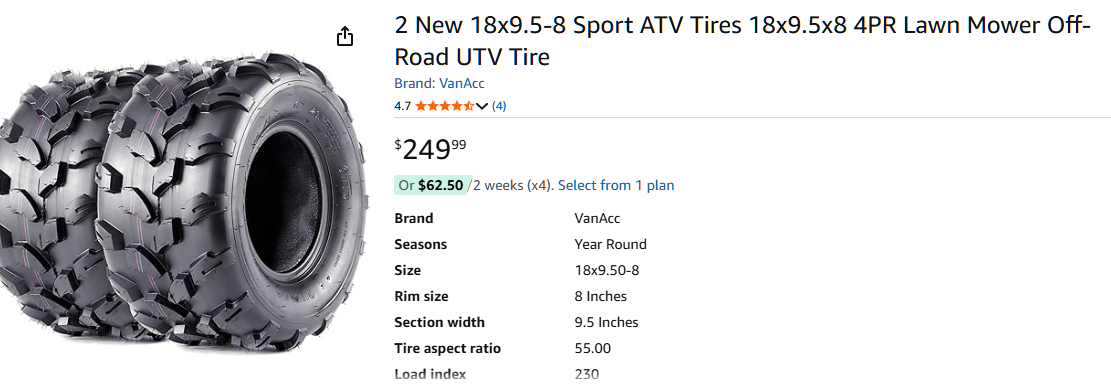Click the Year Round seasons value
1111x387 pixels.
pyautogui.click(x=610, y=245)
